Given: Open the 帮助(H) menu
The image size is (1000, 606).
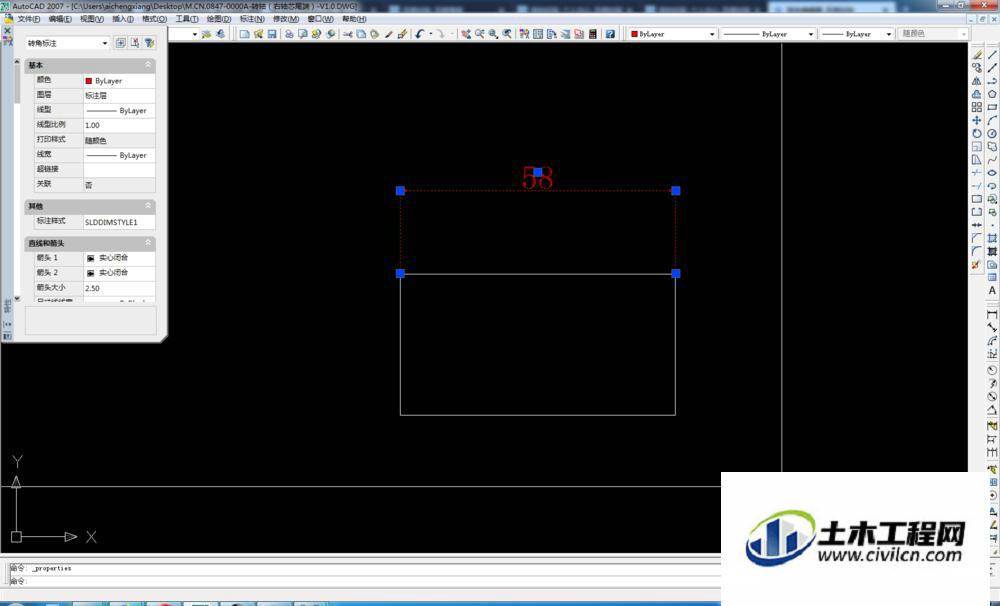Looking at the screenshot, I should (354, 19).
